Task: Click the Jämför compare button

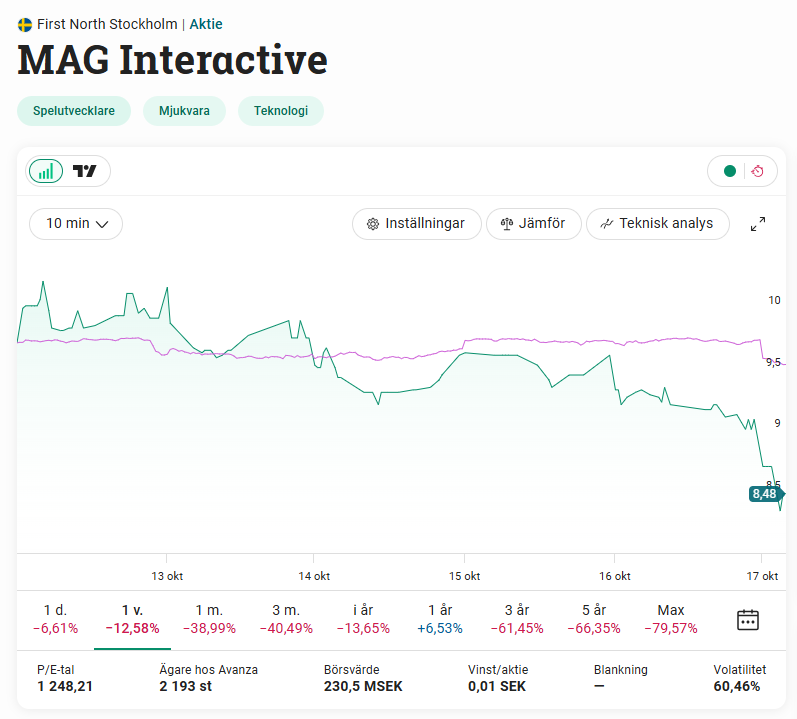Action: coord(534,224)
